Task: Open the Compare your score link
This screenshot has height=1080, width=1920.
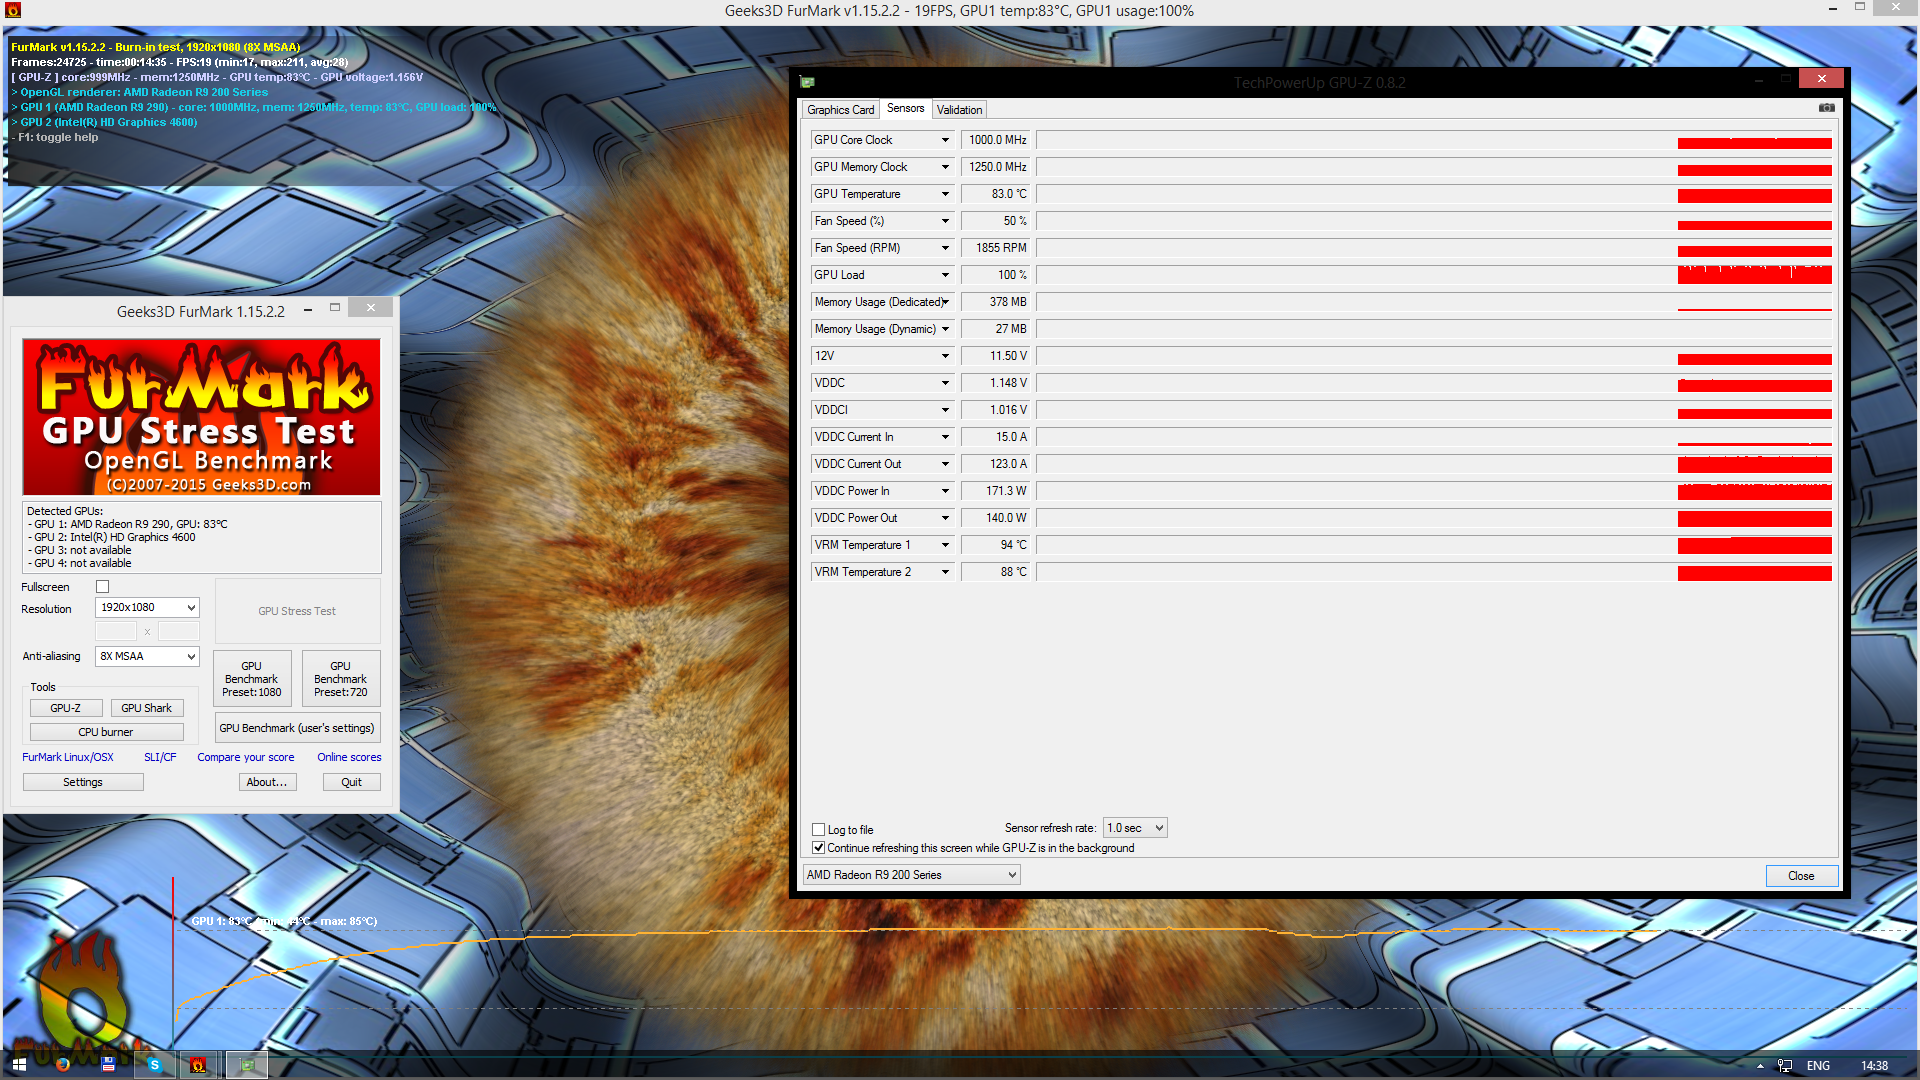Action: tap(245, 757)
